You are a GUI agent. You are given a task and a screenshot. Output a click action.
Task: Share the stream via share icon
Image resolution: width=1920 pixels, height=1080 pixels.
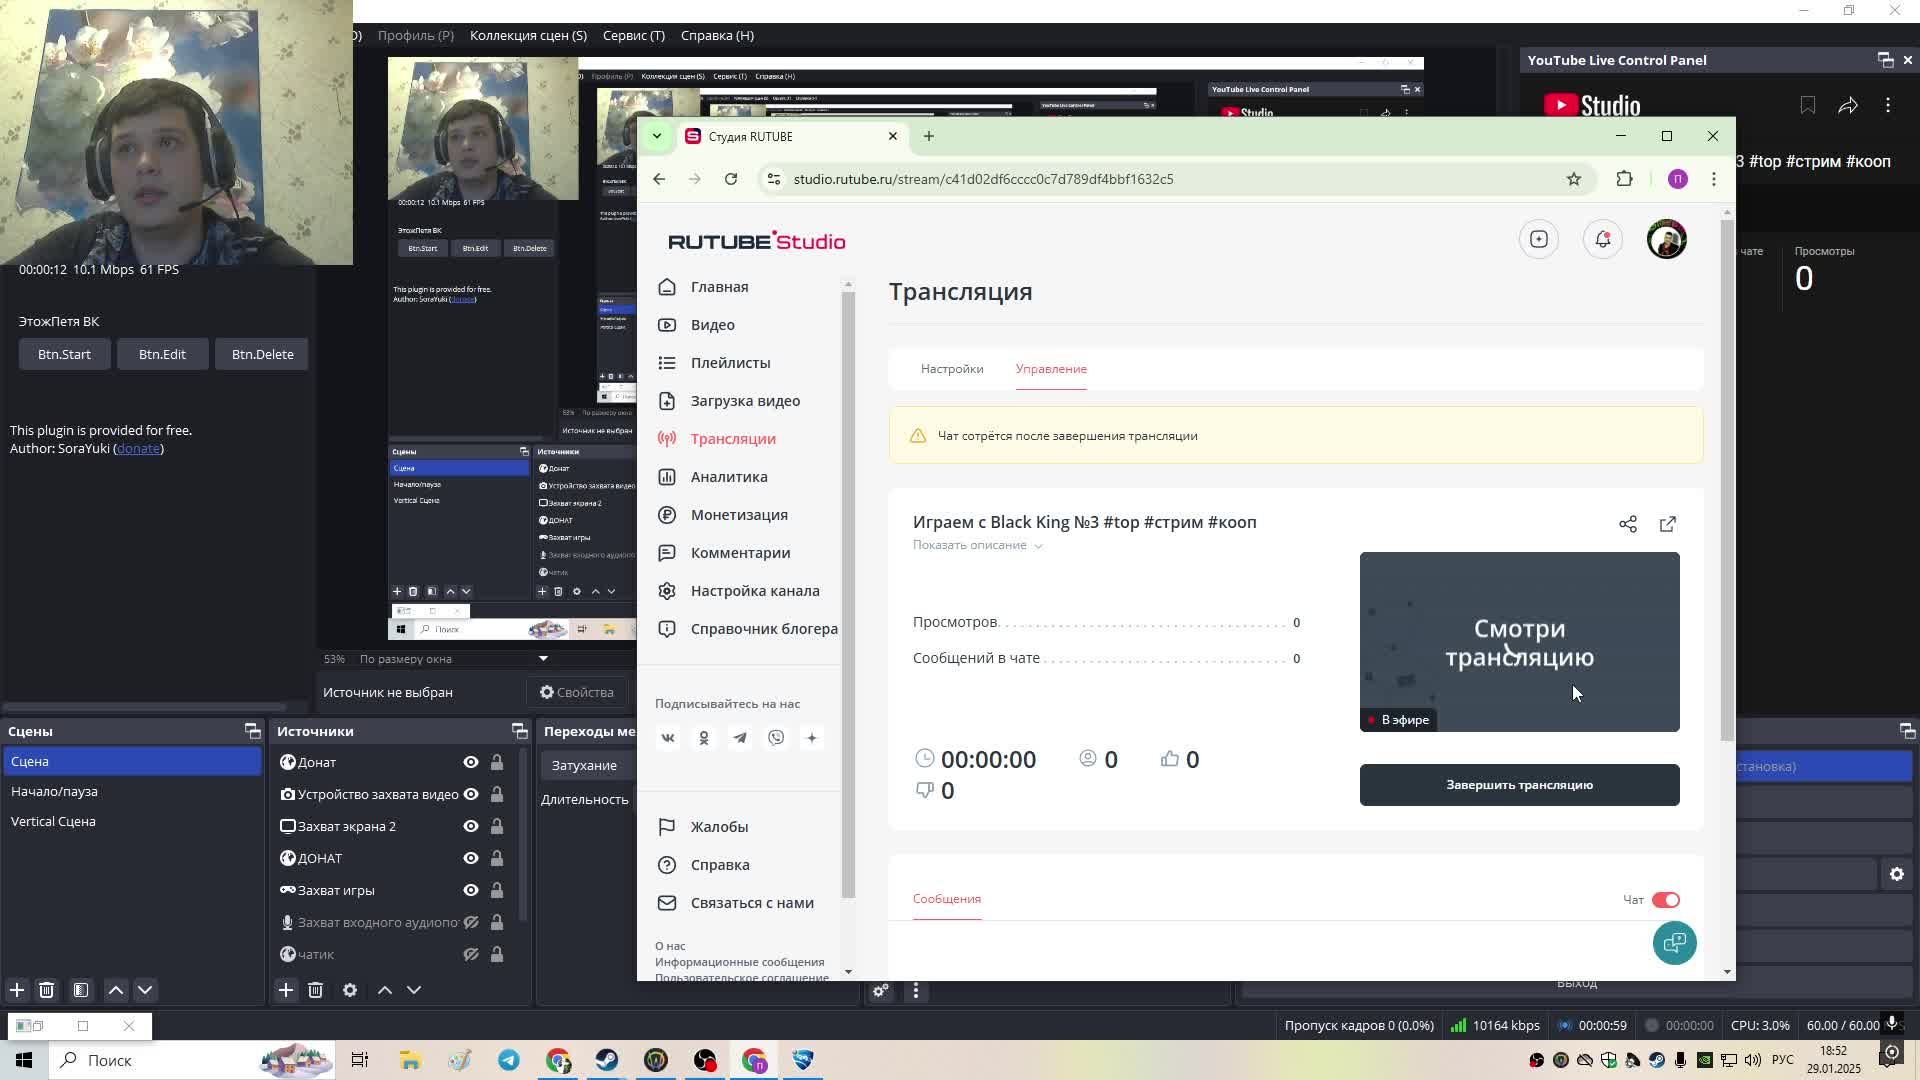1627,524
